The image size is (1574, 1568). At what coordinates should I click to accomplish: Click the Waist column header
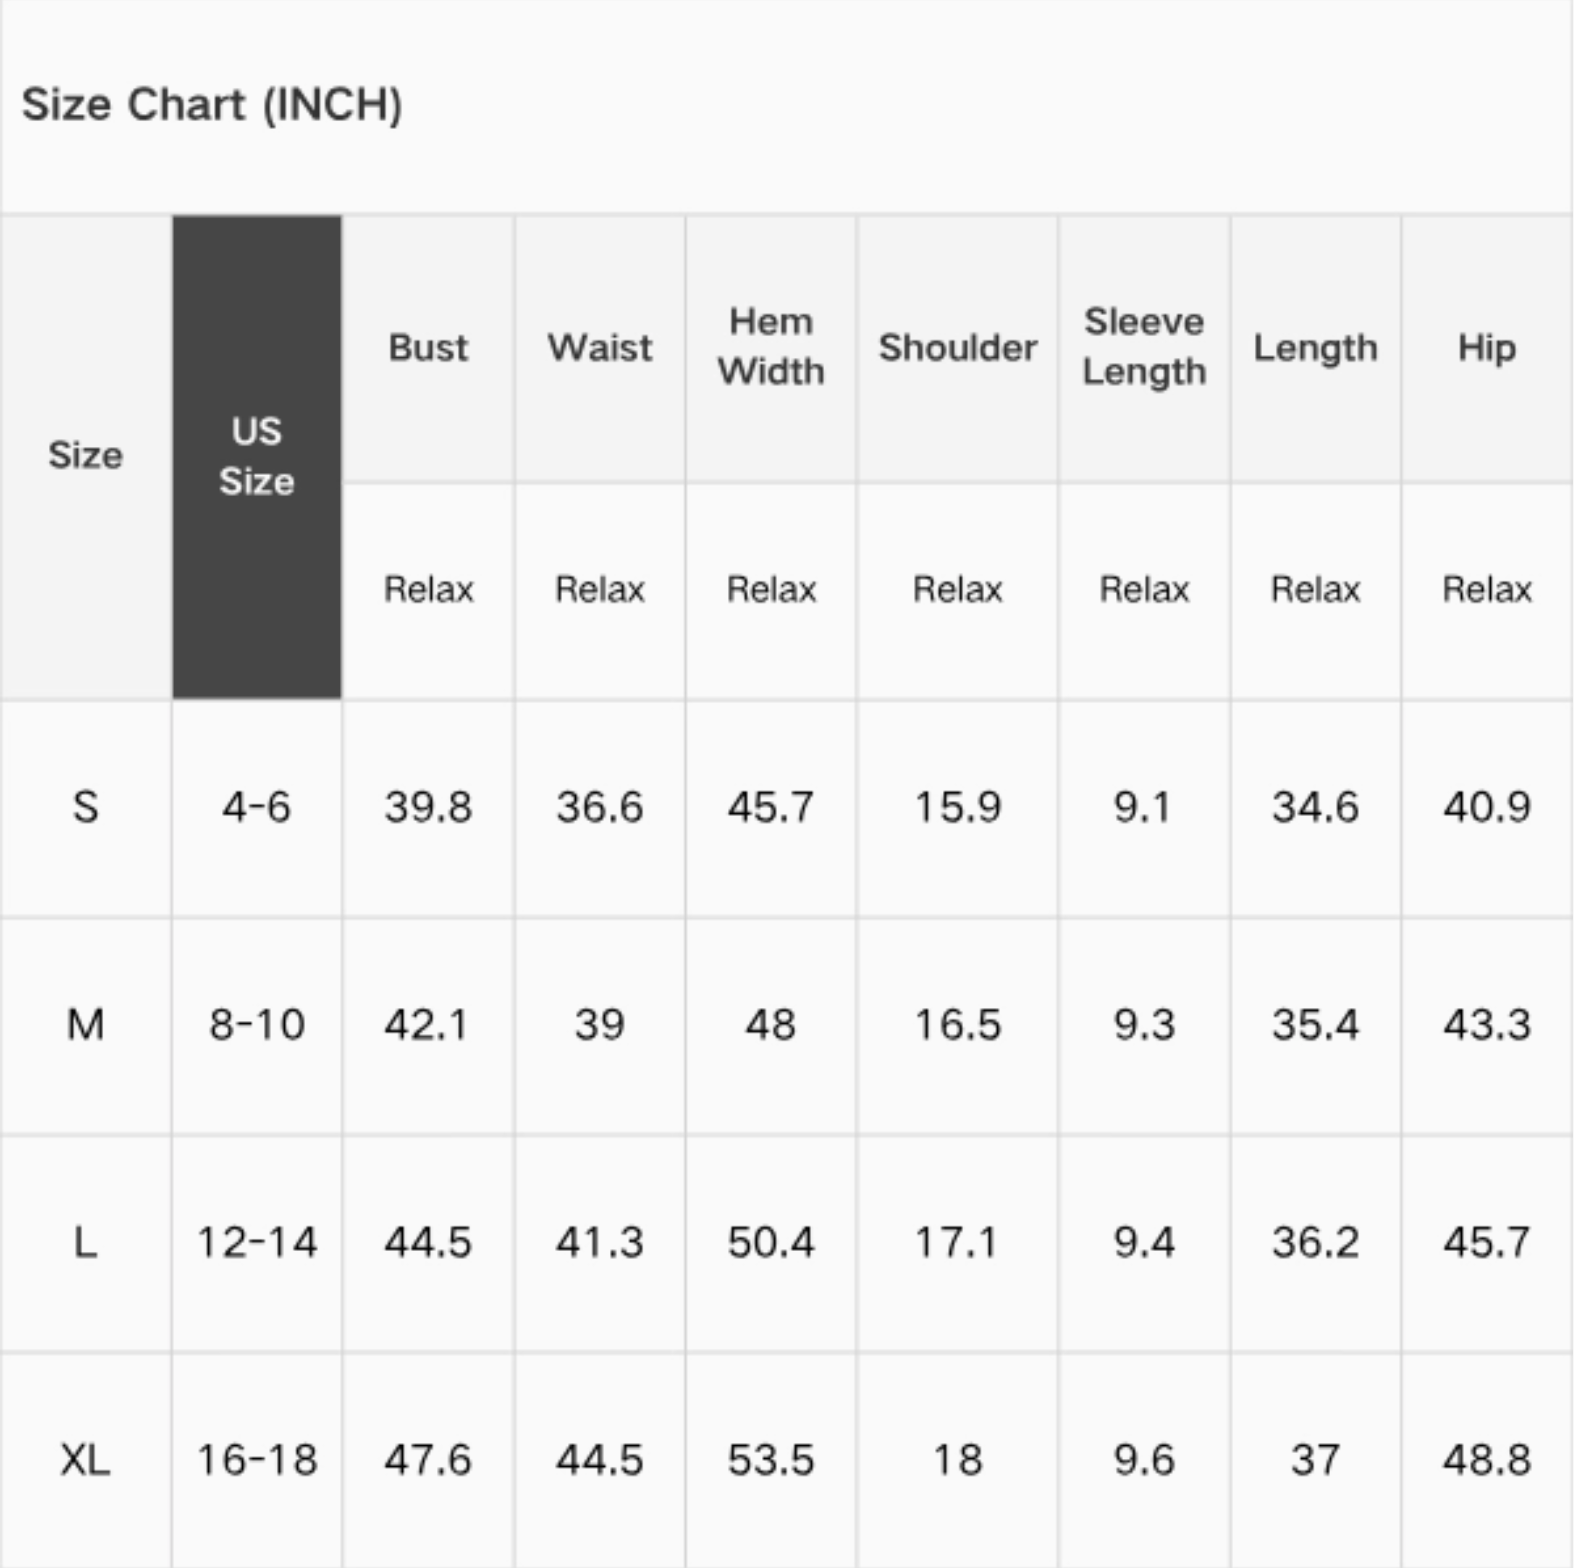[600, 348]
